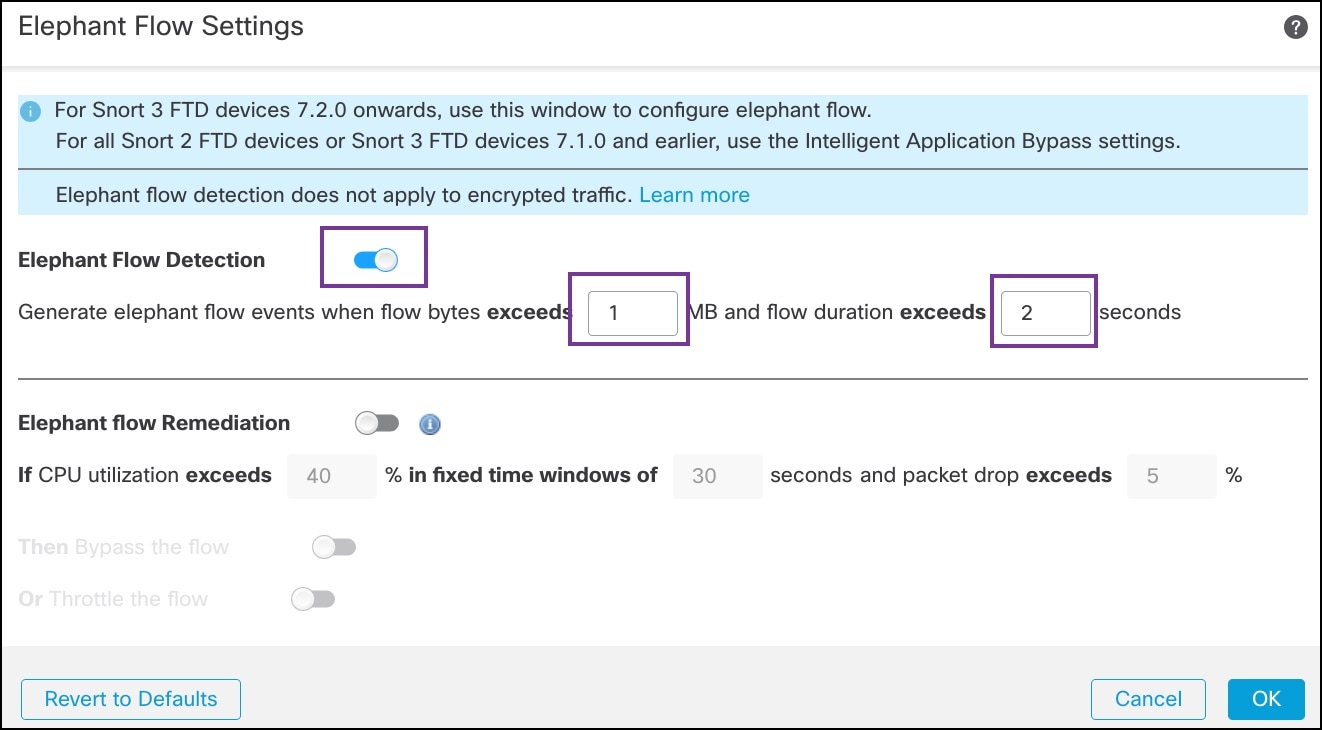Screen dimensions: 1322x730
Task: Click the fixed time windows seconds field
Action: coord(717,476)
